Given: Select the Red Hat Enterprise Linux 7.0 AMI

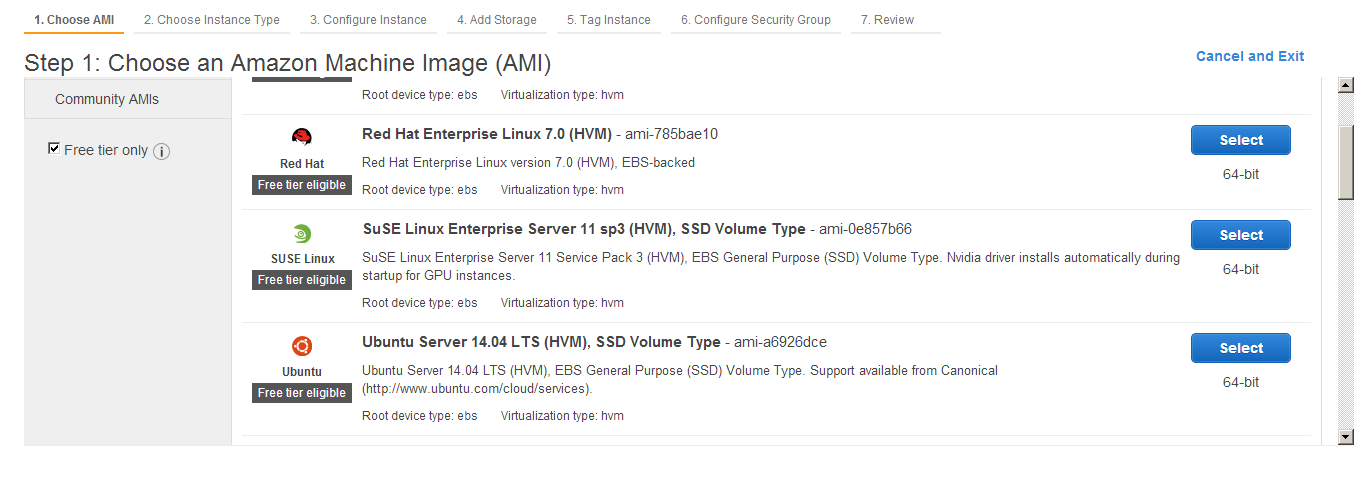Looking at the screenshot, I should point(1241,140).
